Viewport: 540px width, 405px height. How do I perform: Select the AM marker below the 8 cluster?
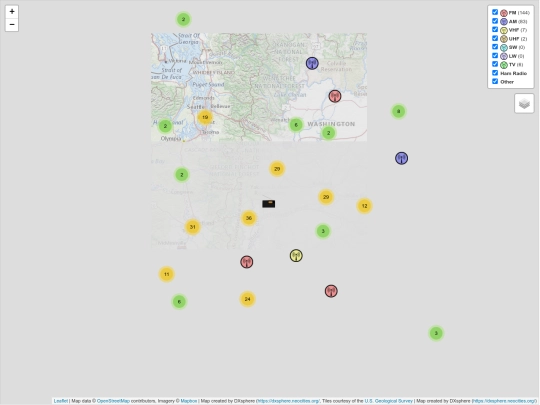pos(402,158)
